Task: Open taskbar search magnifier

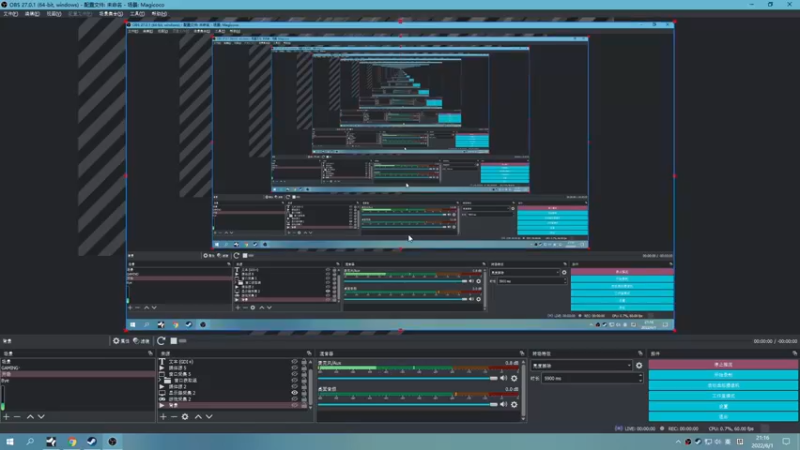Action: click(30, 441)
